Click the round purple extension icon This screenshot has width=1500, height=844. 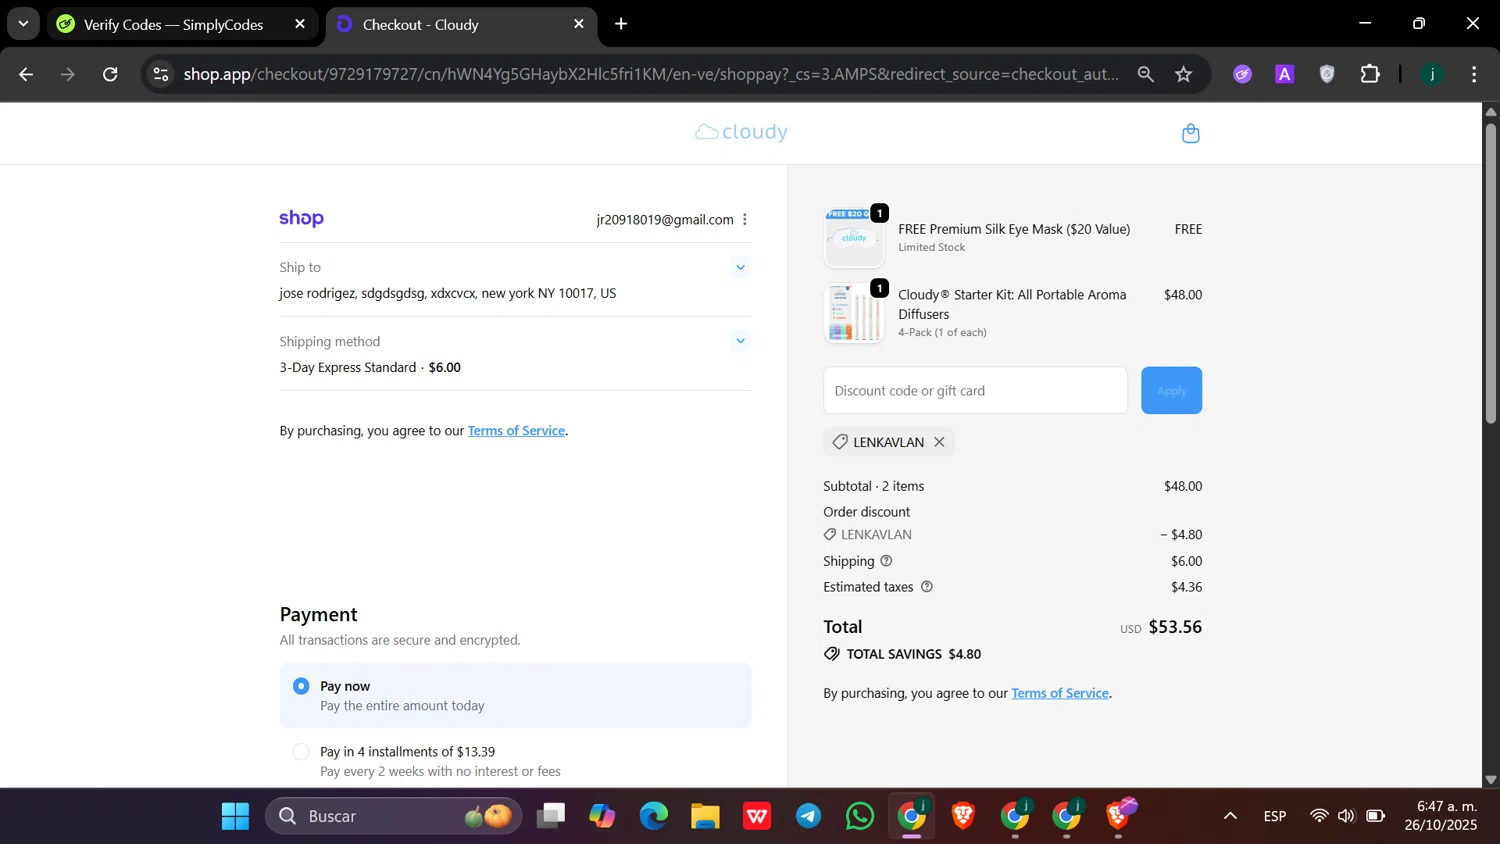1242,74
